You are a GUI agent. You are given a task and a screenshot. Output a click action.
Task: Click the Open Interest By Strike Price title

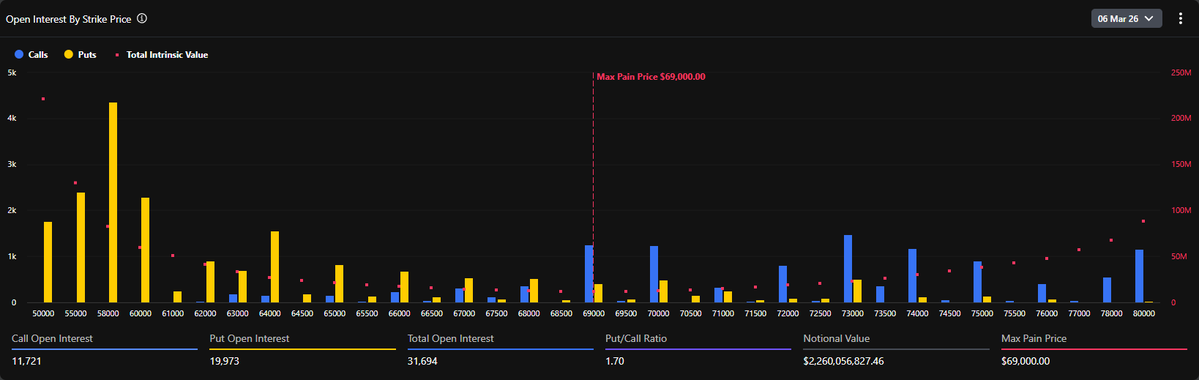[x=69, y=18]
